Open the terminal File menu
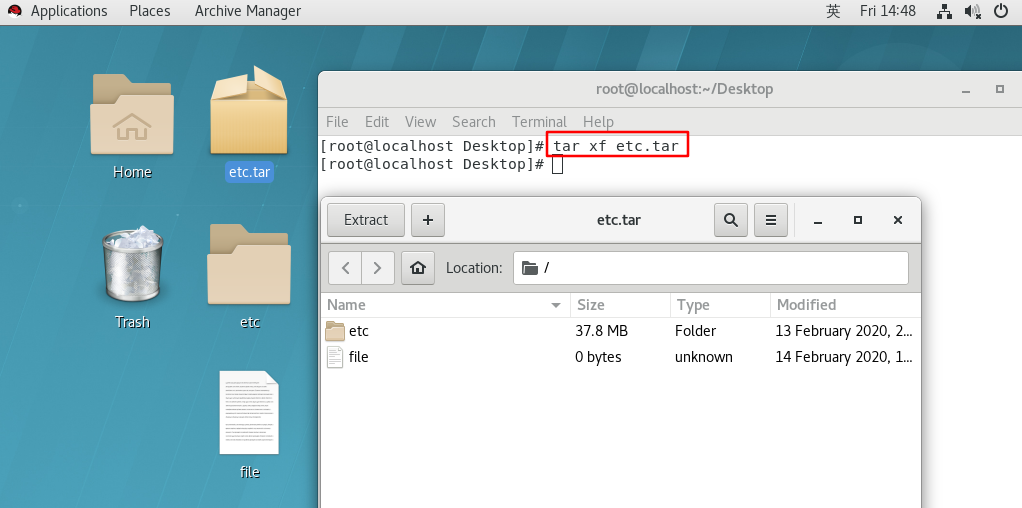 coord(337,122)
